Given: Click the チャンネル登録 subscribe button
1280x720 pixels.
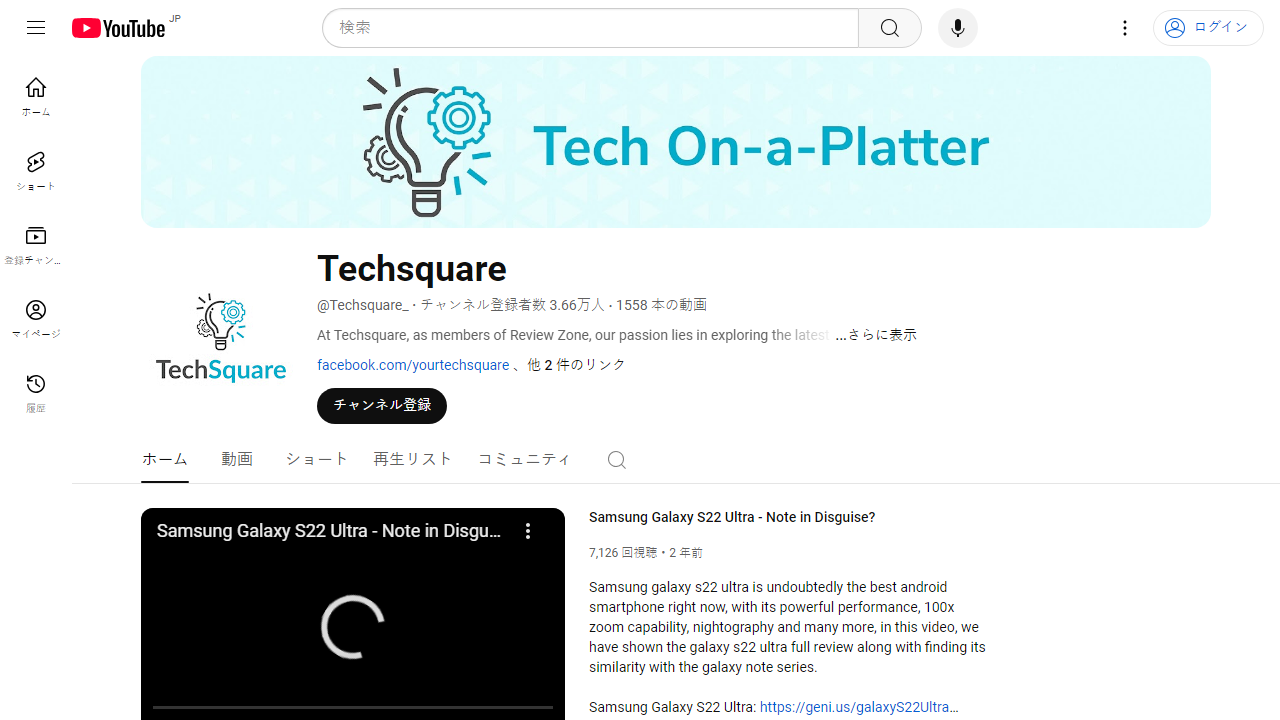Looking at the screenshot, I should (382, 405).
